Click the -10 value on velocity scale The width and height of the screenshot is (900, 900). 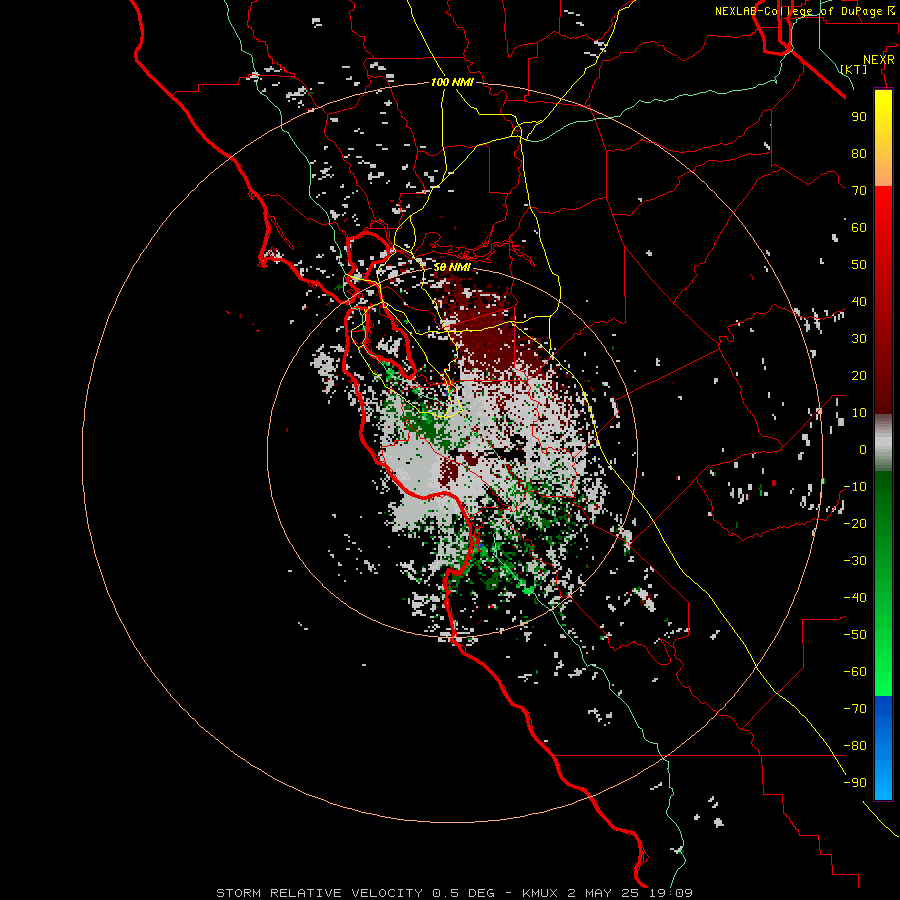coord(855,487)
